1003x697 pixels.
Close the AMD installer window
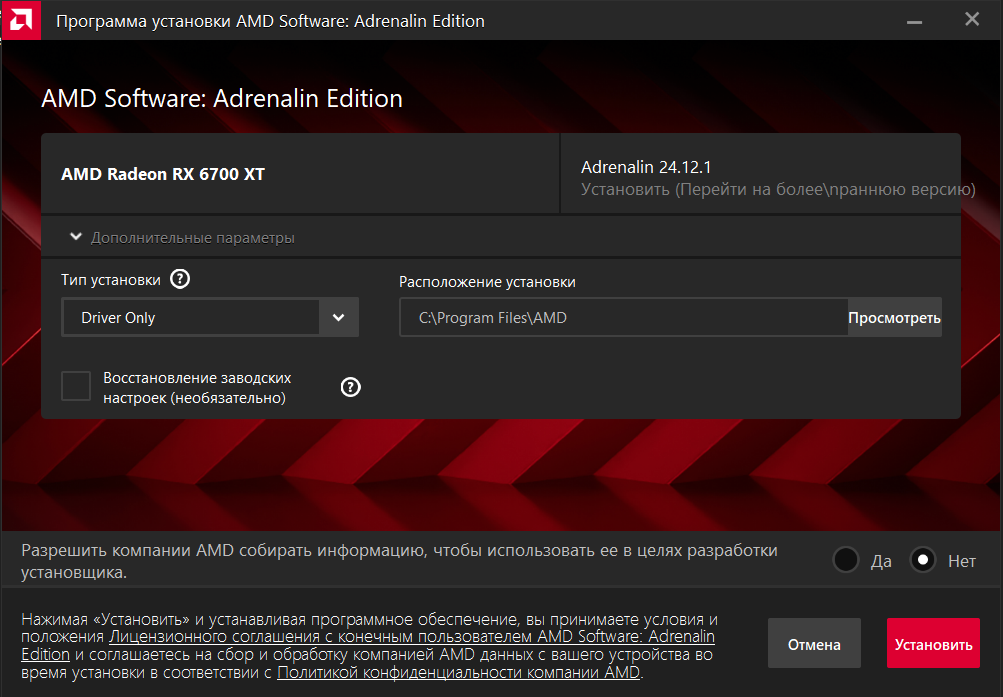(x=972, y=20)
